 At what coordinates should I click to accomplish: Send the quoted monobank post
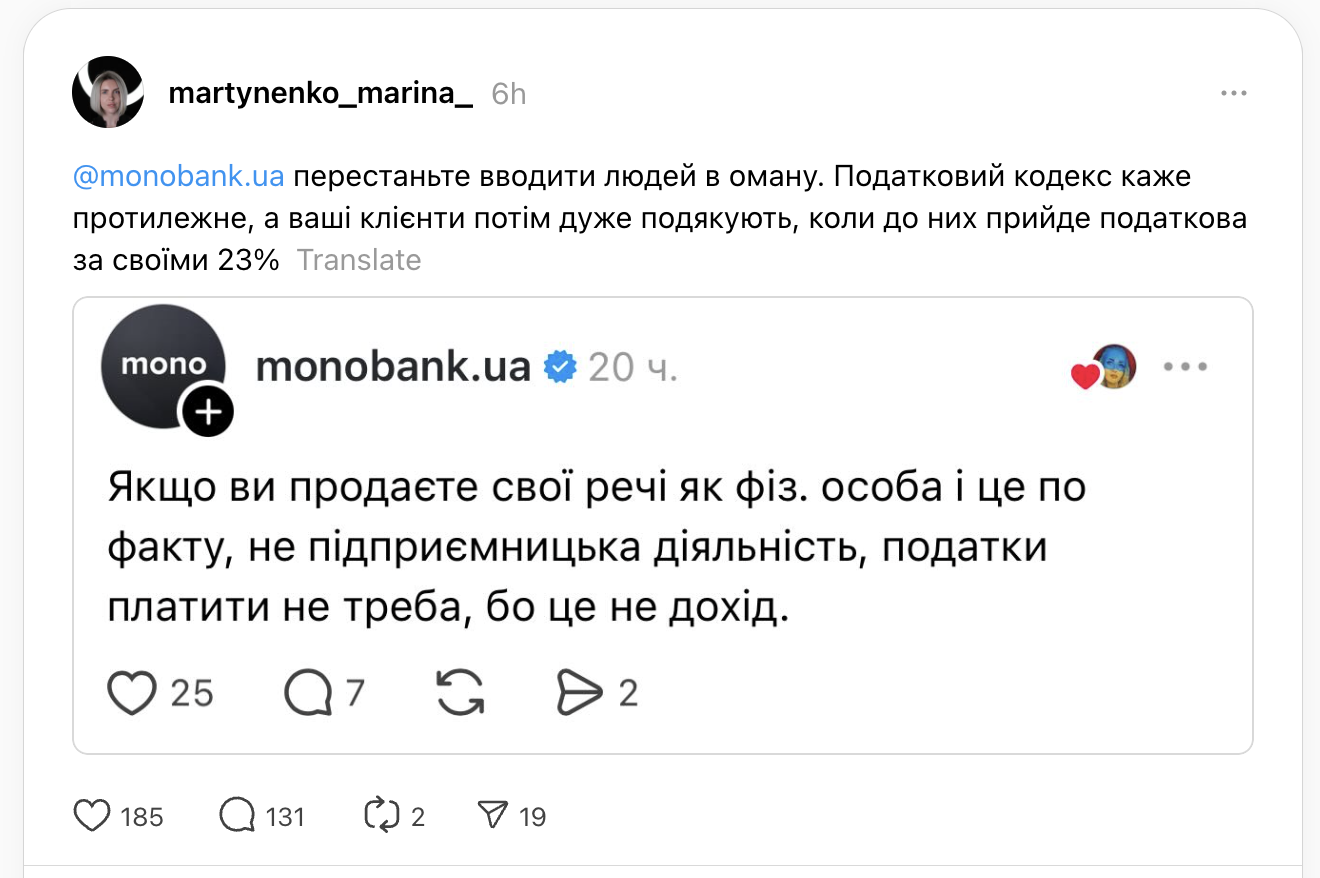point(579,692)
